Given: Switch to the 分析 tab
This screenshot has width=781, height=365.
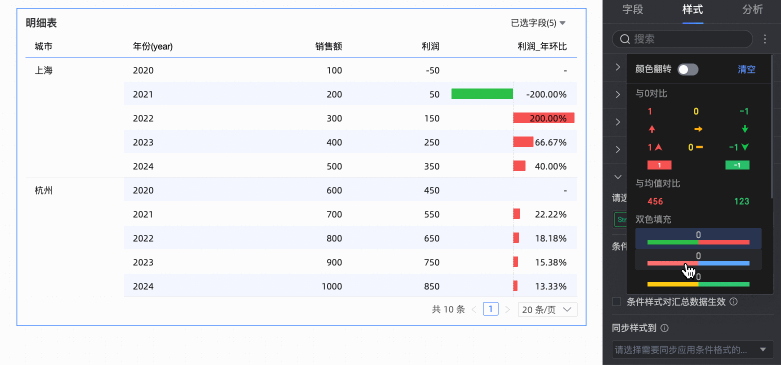Looking at the screenshot, I should pyautogui.click(x=752, y=9).
